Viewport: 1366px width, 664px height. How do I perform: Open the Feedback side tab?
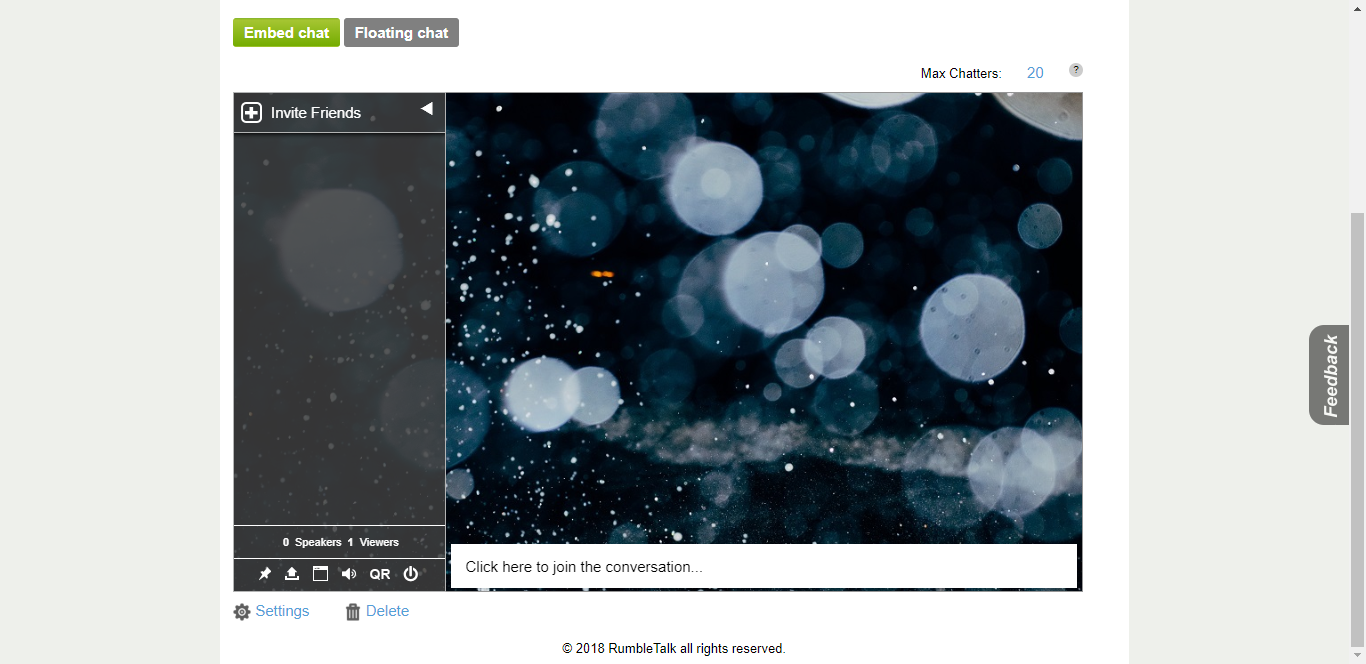coord(1329,375)
